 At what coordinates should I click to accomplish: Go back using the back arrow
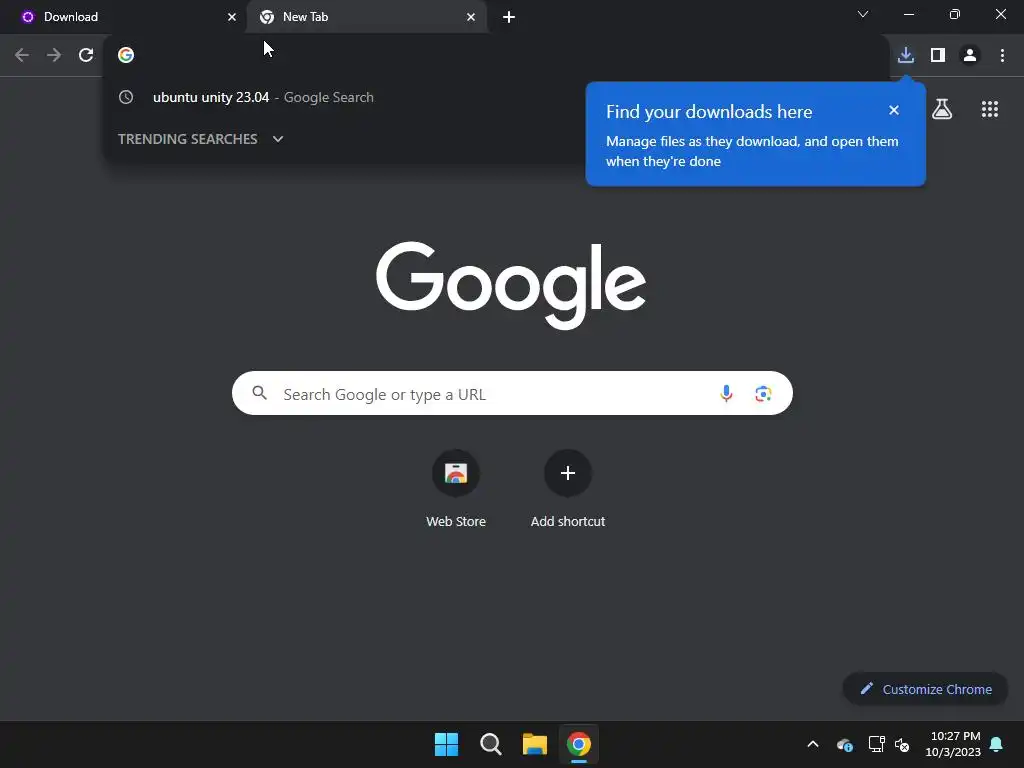[22, 55]
